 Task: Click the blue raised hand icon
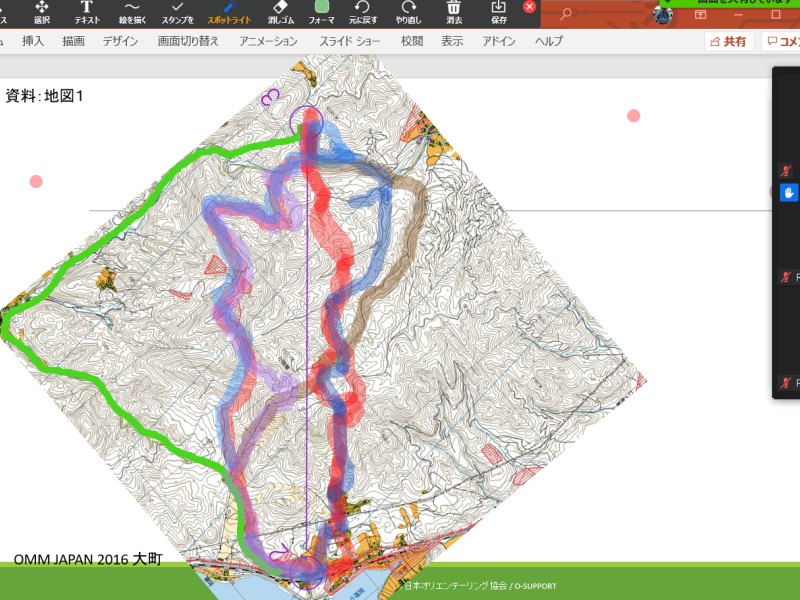click(789, 192)
